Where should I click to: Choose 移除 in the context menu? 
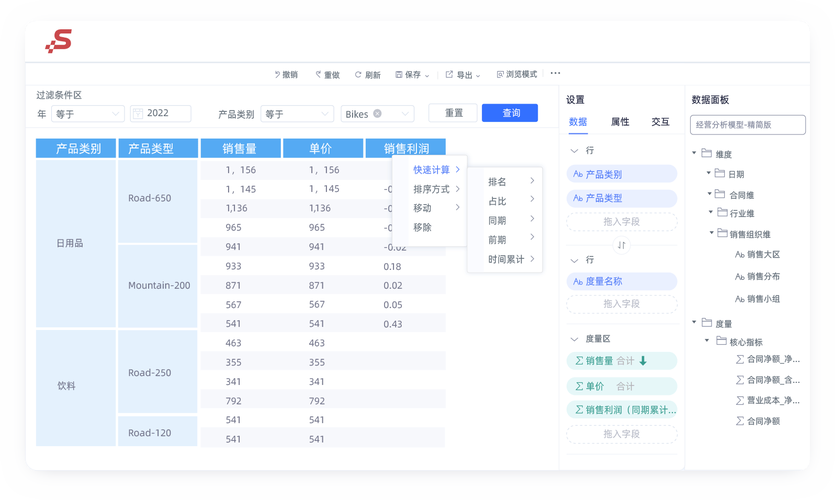click(x=422, y=227)
